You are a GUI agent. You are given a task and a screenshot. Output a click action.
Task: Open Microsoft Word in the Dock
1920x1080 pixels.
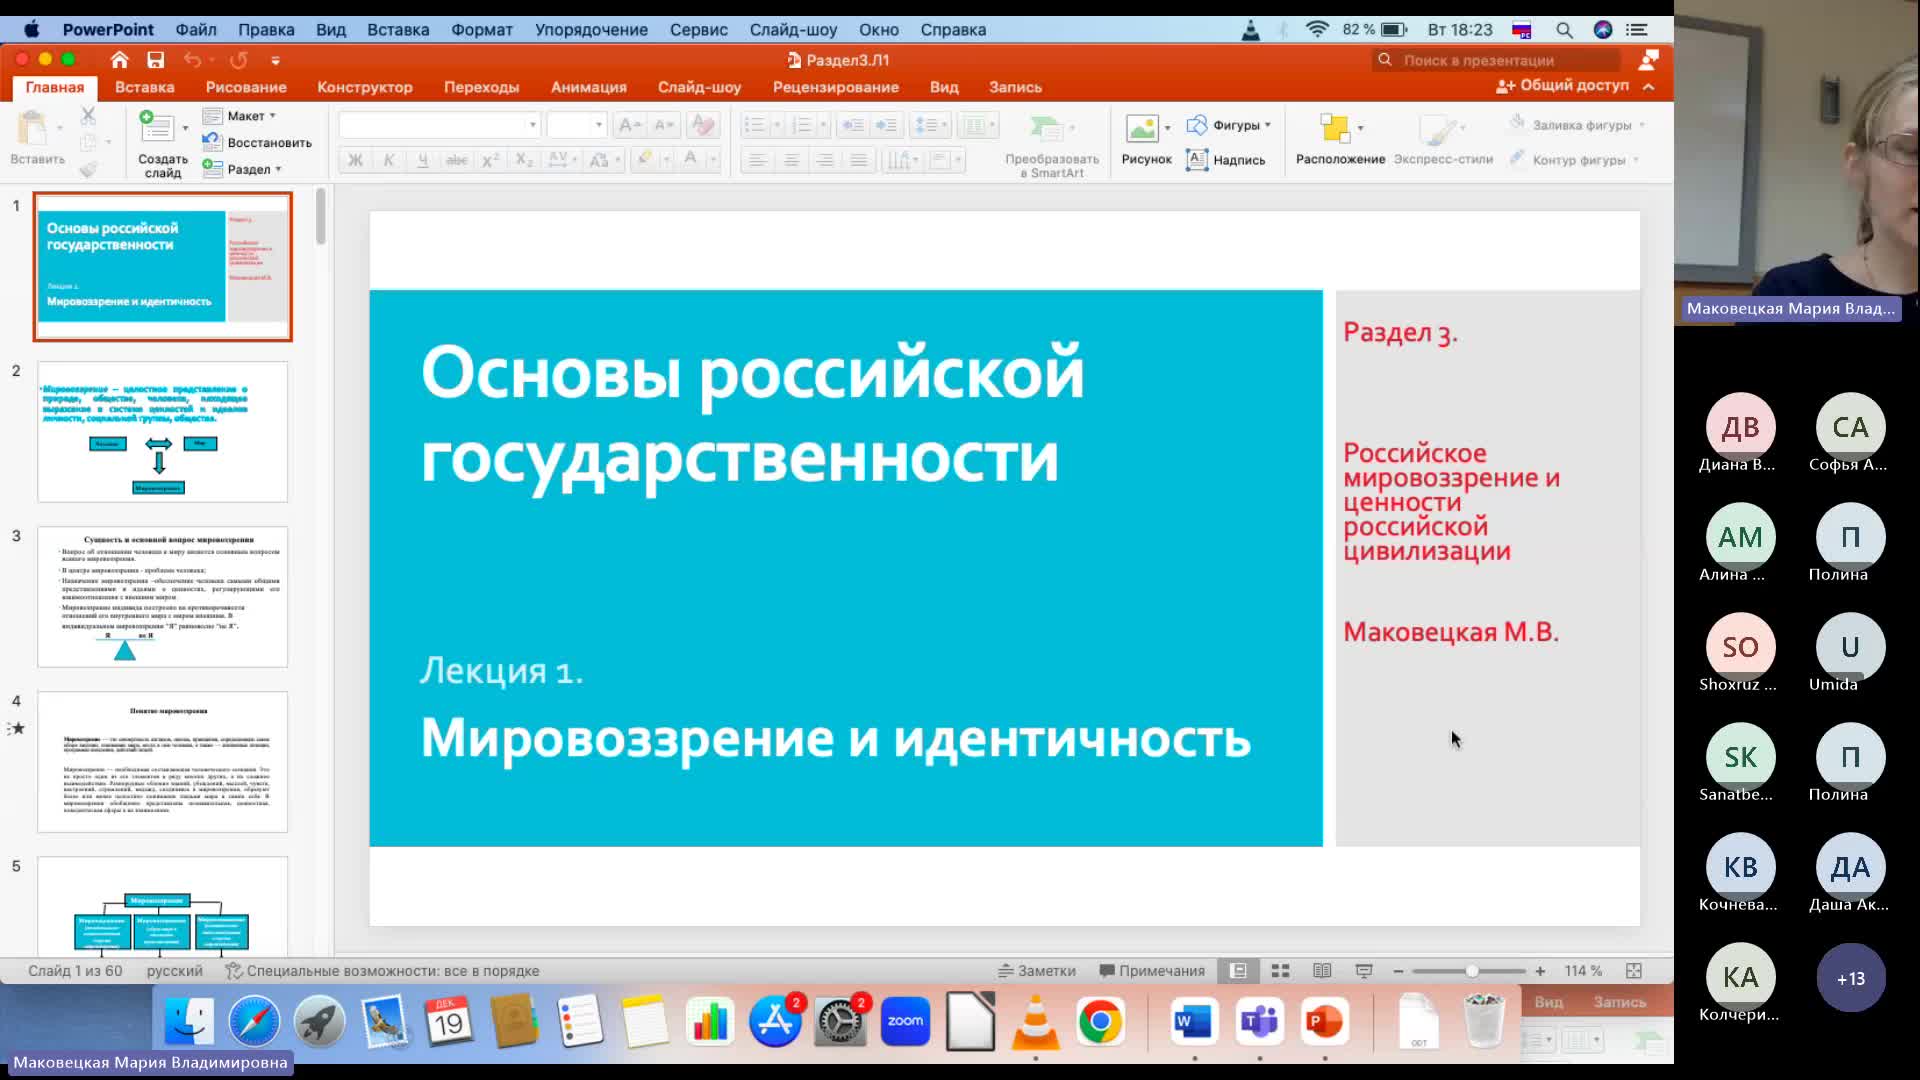tap(1194, 1022)
